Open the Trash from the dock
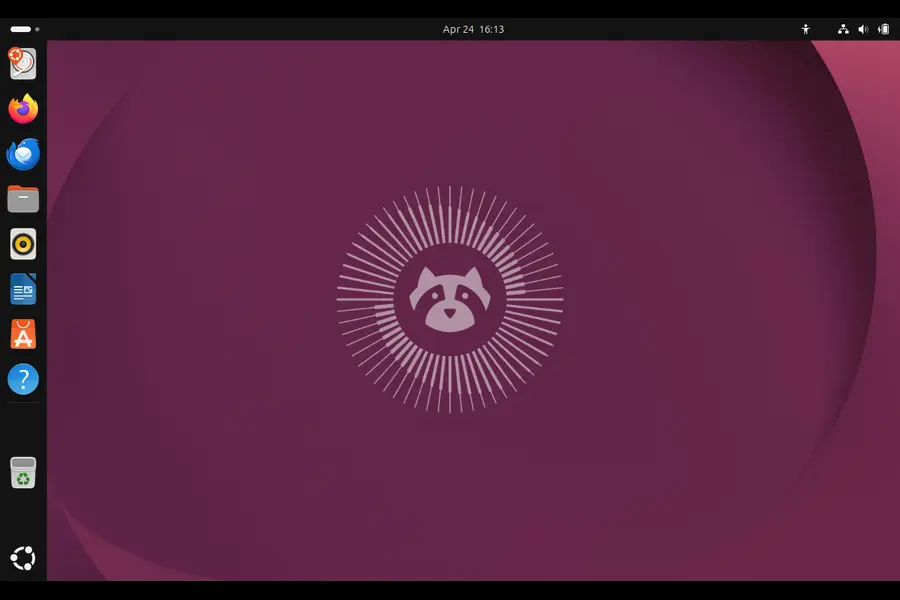This screenshot has height=600, width=900. pyautogui.click(x=22, y=472)
